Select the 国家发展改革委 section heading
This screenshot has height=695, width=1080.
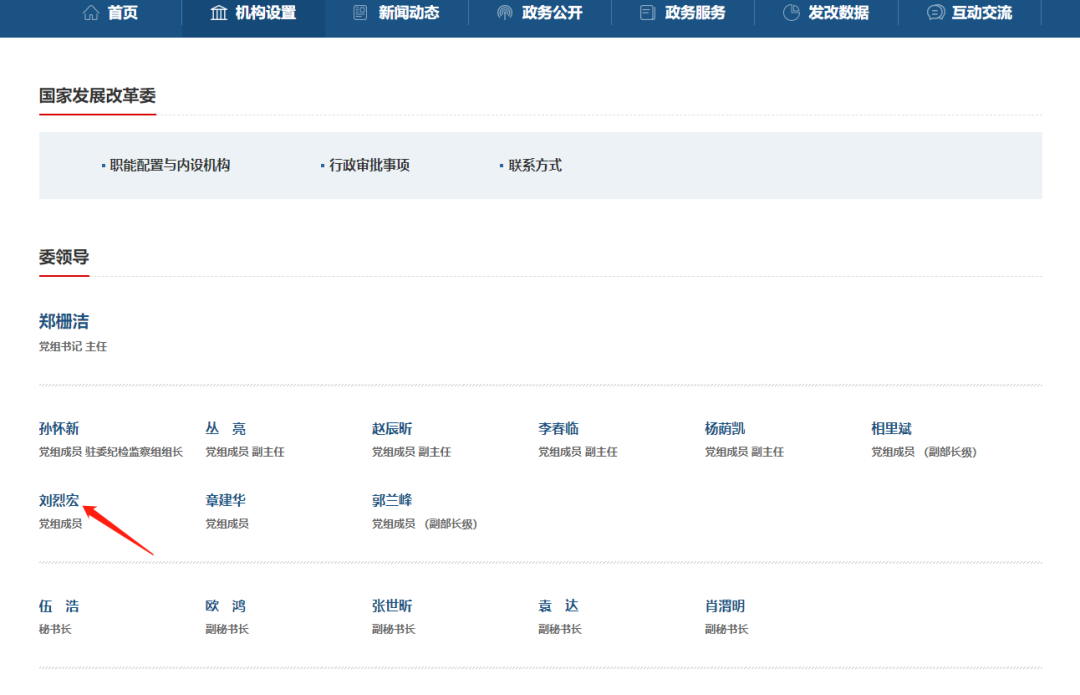click(97, 96)
